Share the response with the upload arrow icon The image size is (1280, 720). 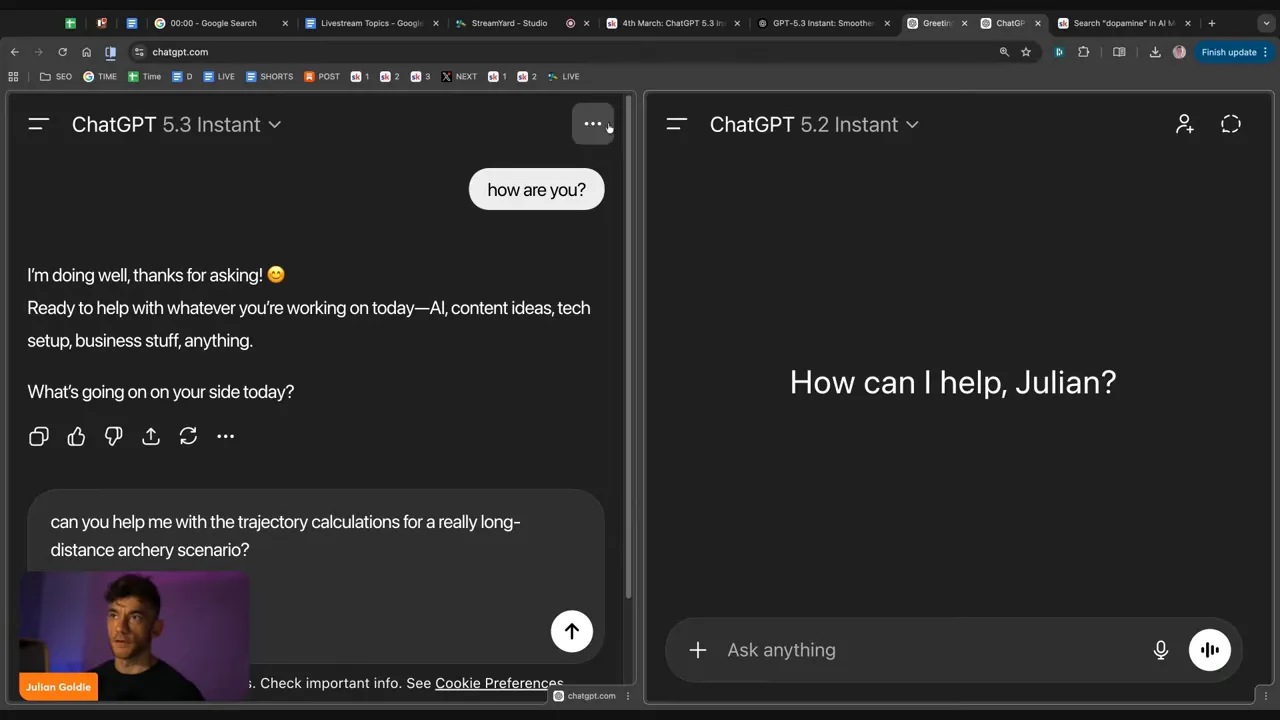click(x=151, y=436)
